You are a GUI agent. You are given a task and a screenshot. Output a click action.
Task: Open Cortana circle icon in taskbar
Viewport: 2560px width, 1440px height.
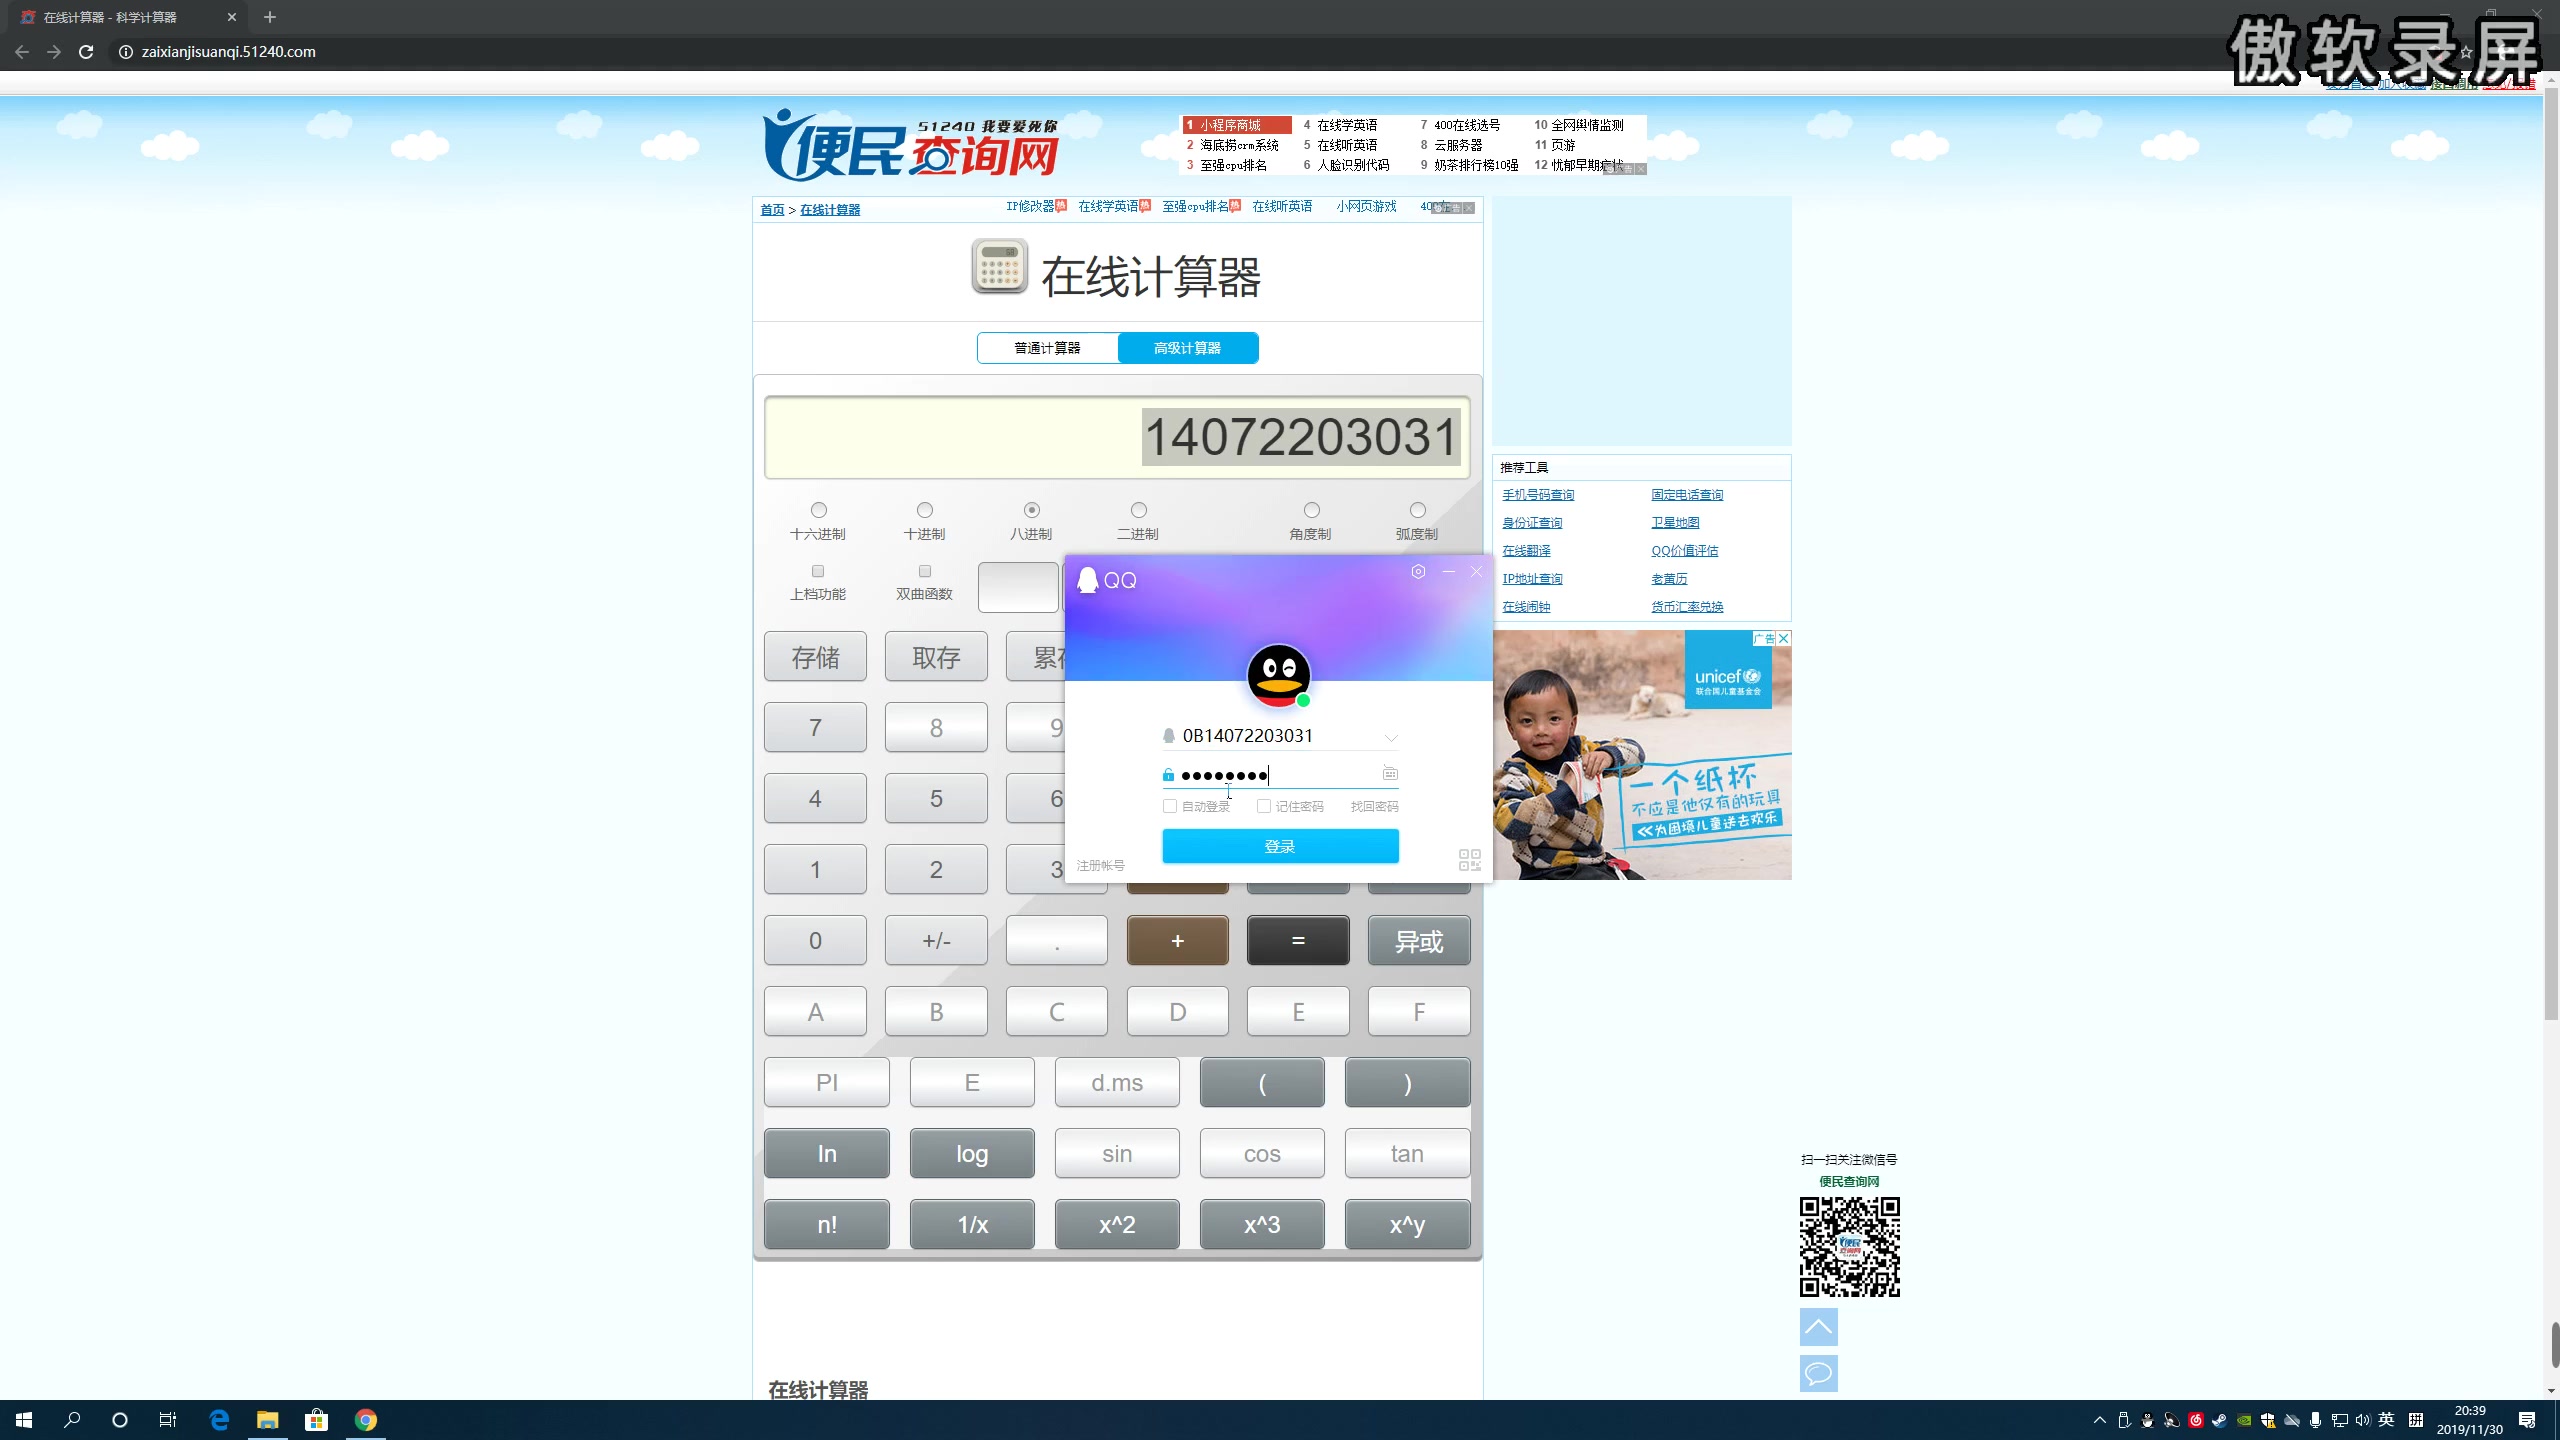120,1420
